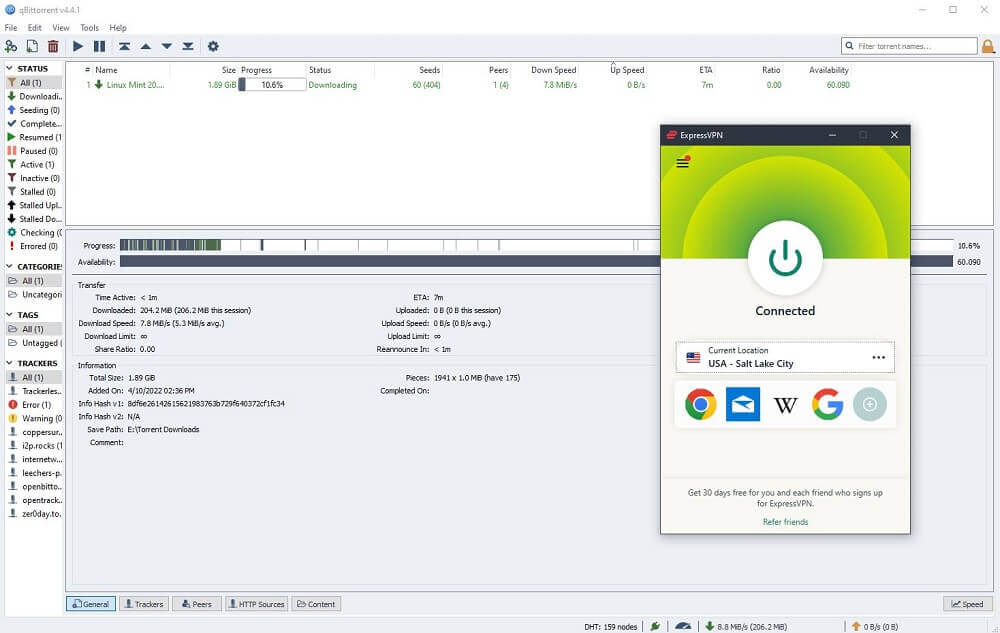The image size is (1000, 633).
Task: Click the Filter torrent names search field
Action: pos(909,46)
